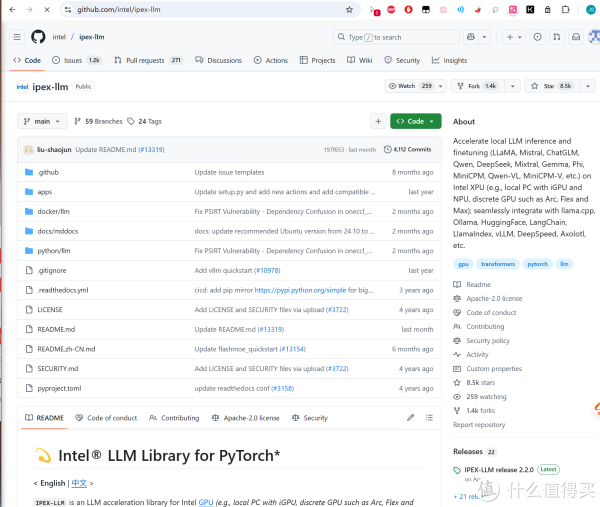Watch the repository for notifications
Image resolution: width=600 pixels, height=507 pixels.
click(410, 86)
